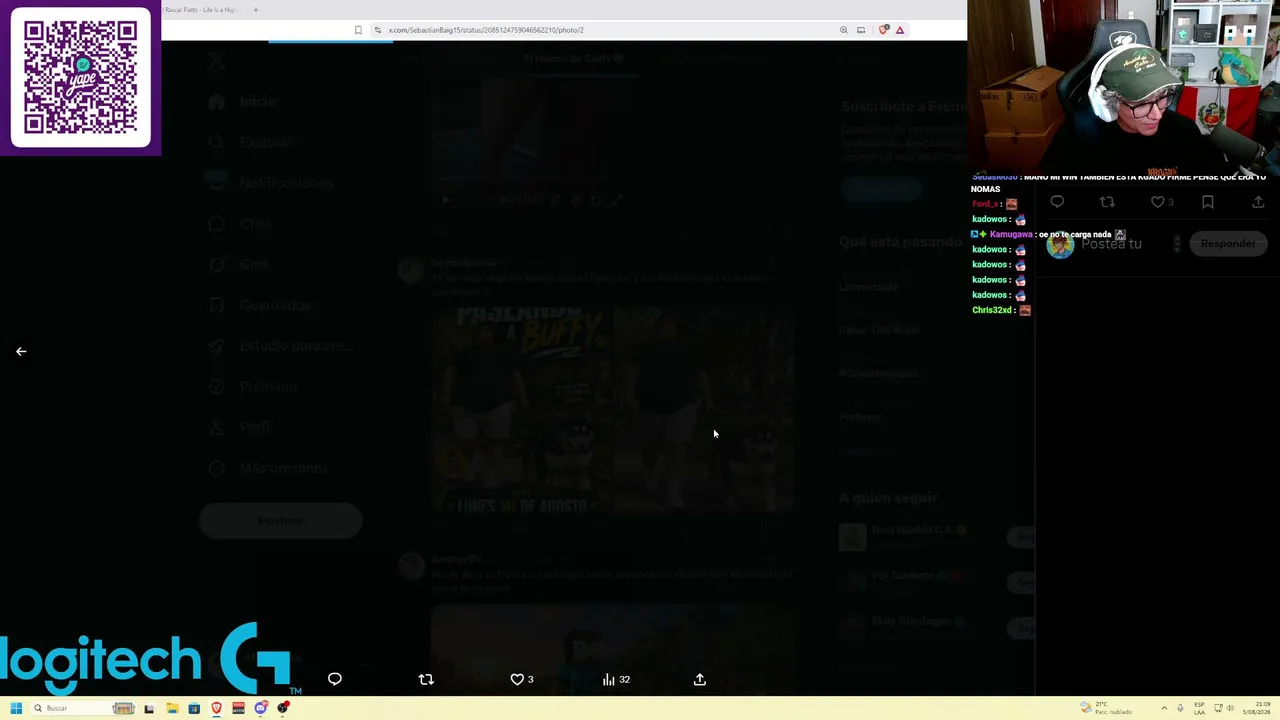Open the profile avatar beside the reply field

(1059, 245)
